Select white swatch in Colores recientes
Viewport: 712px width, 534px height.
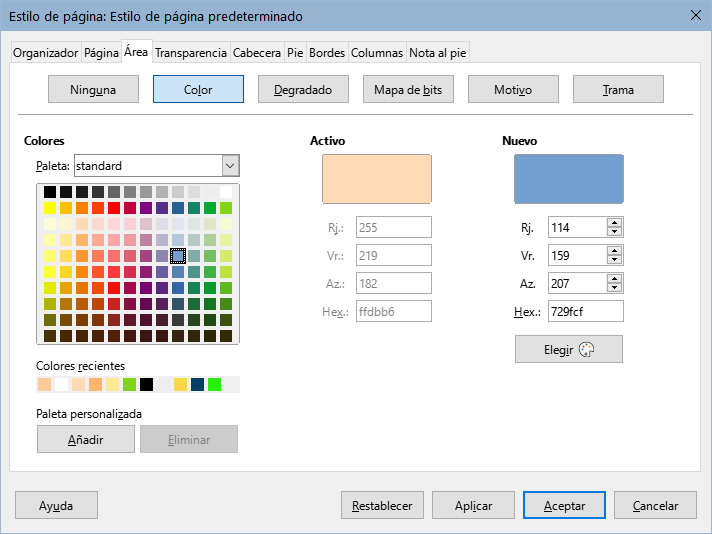coord(61,385)
